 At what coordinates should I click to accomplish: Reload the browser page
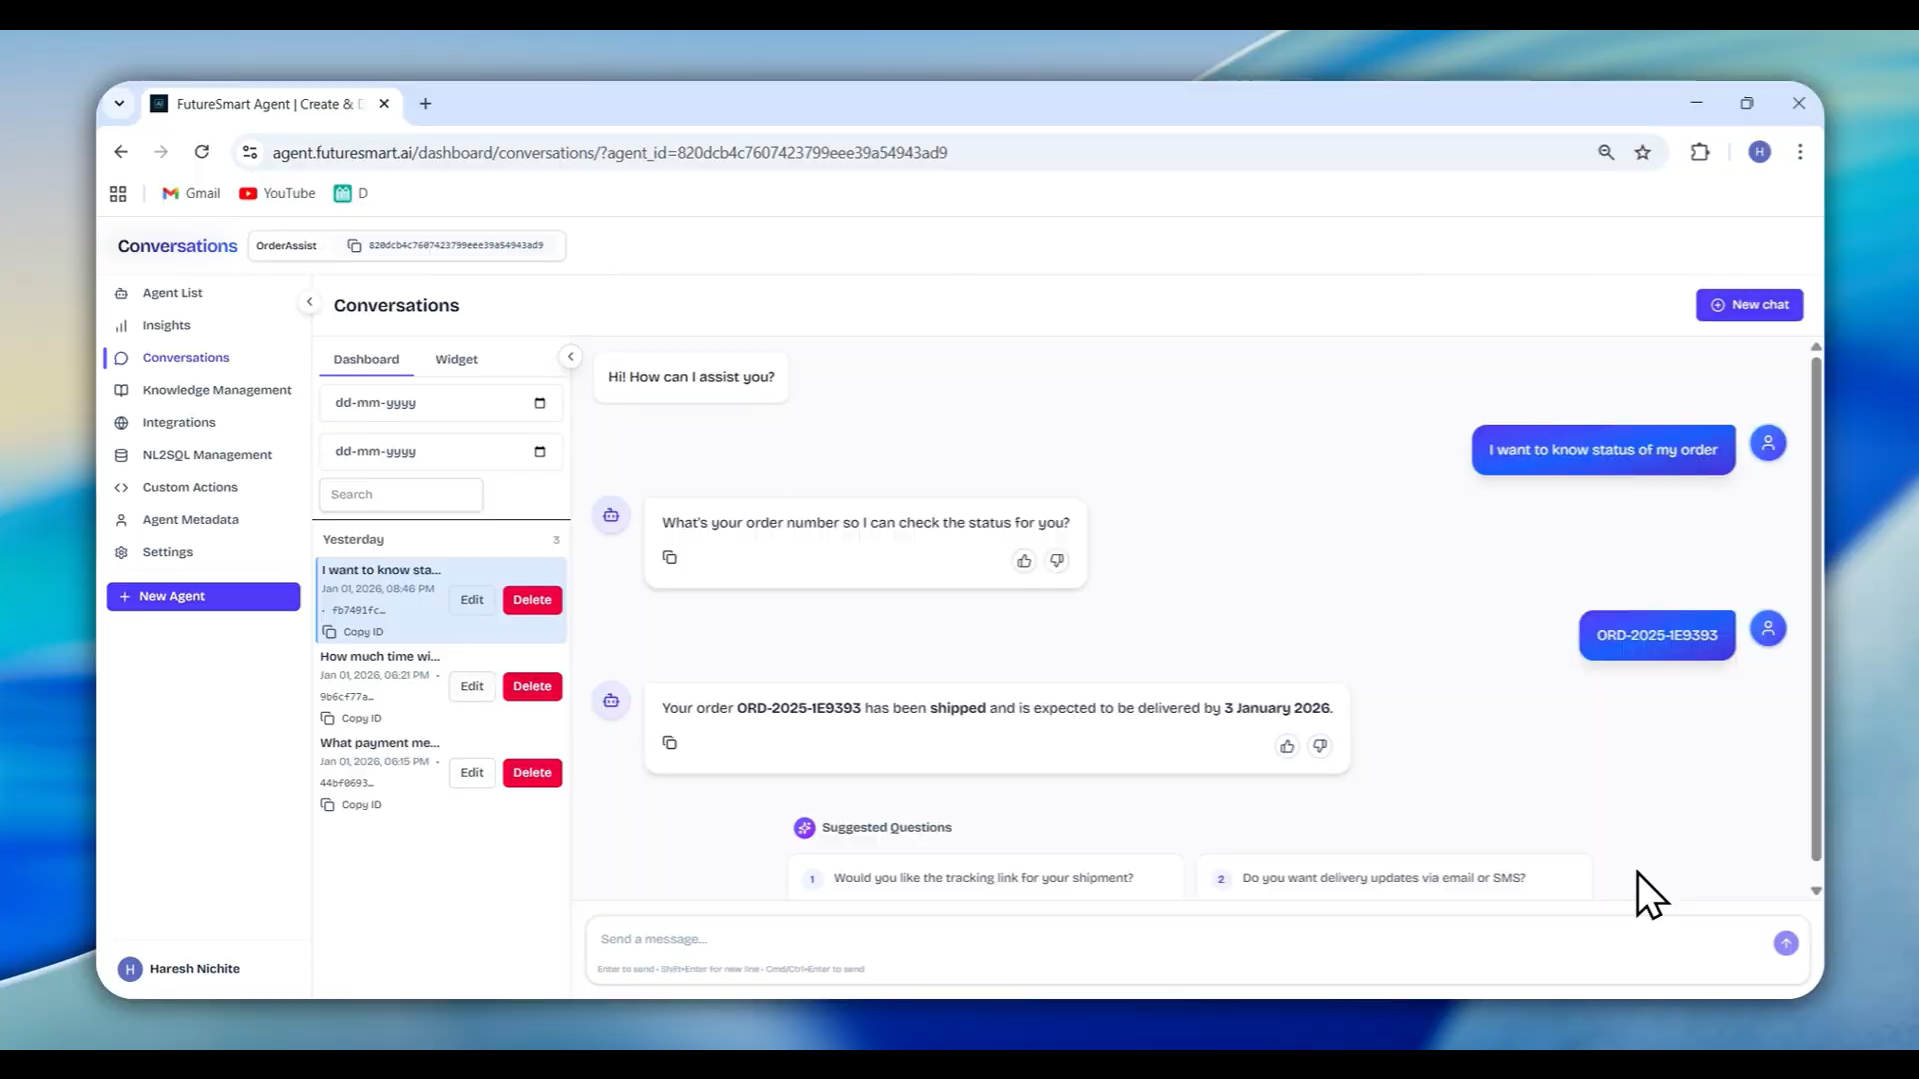click(x=202, y=152)
